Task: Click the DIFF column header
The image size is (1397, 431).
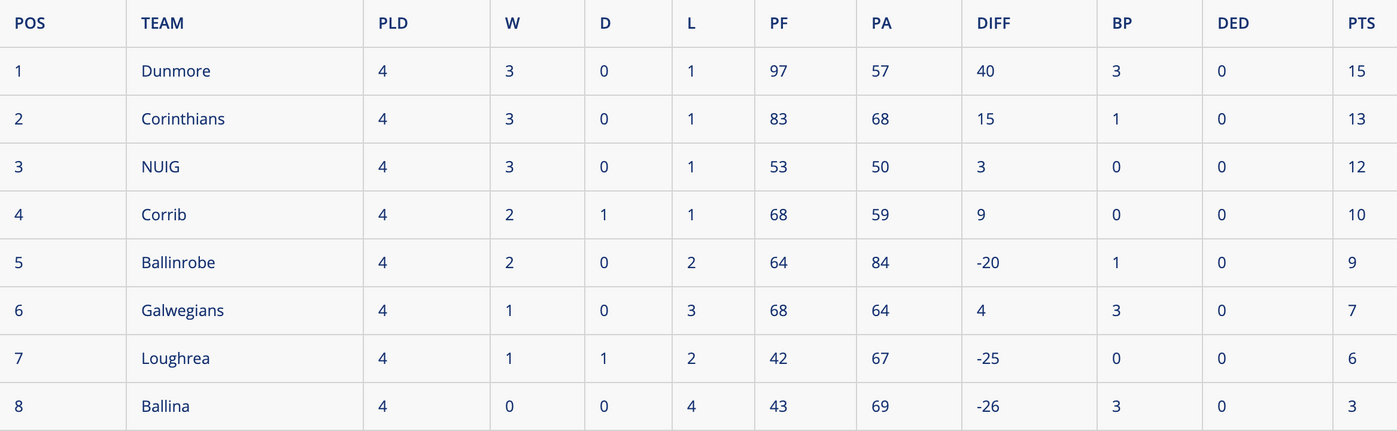Action: pos(994,23)
